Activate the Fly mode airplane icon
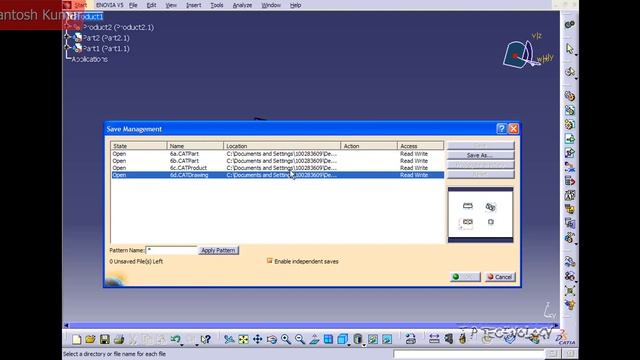Viewport: 640px width, 360px height. [x=229, y=339]
